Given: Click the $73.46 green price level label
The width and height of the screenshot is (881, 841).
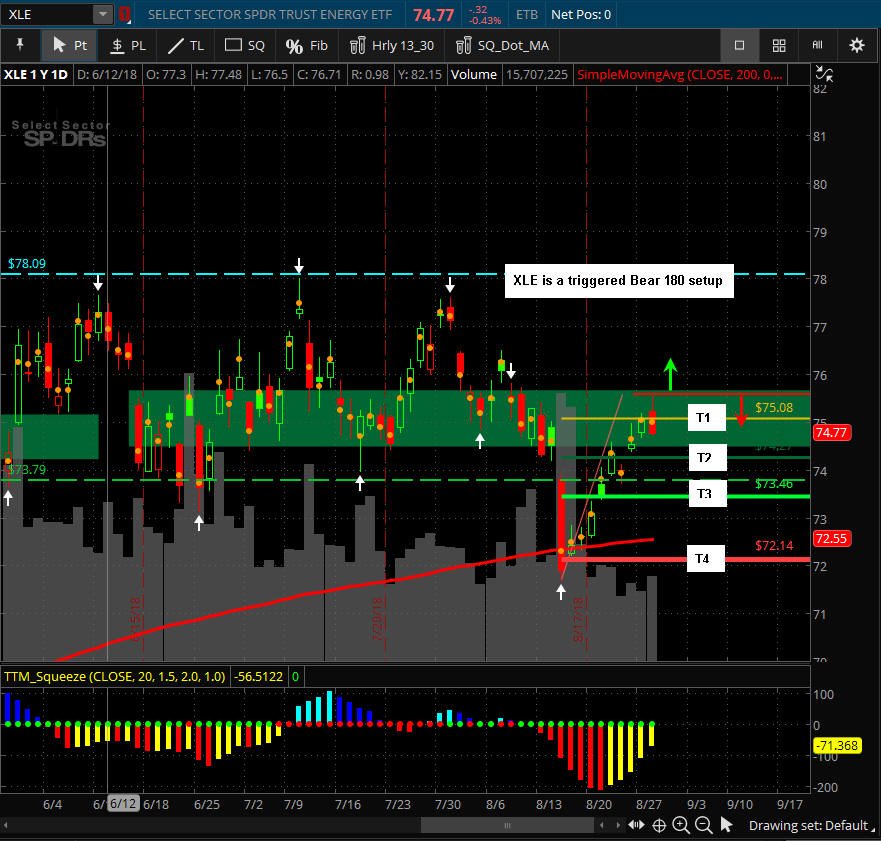Looking at the screenshot, I should coord(774,484).
